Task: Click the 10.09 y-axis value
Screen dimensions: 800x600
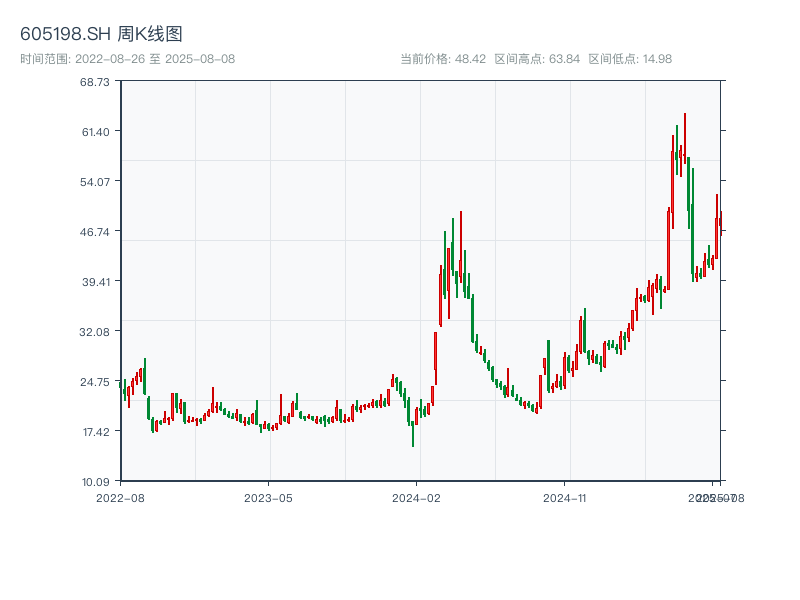Action: point(96,482)
